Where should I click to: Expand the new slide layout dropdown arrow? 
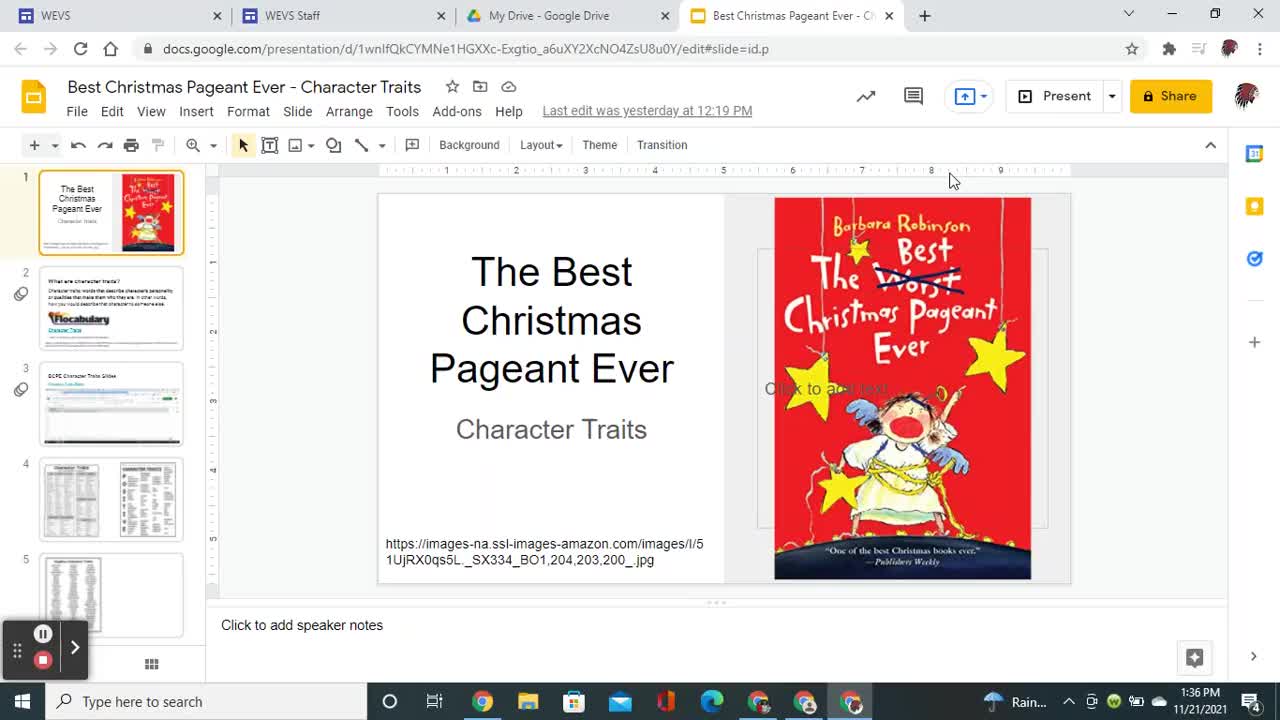click(x=55, y=146)
